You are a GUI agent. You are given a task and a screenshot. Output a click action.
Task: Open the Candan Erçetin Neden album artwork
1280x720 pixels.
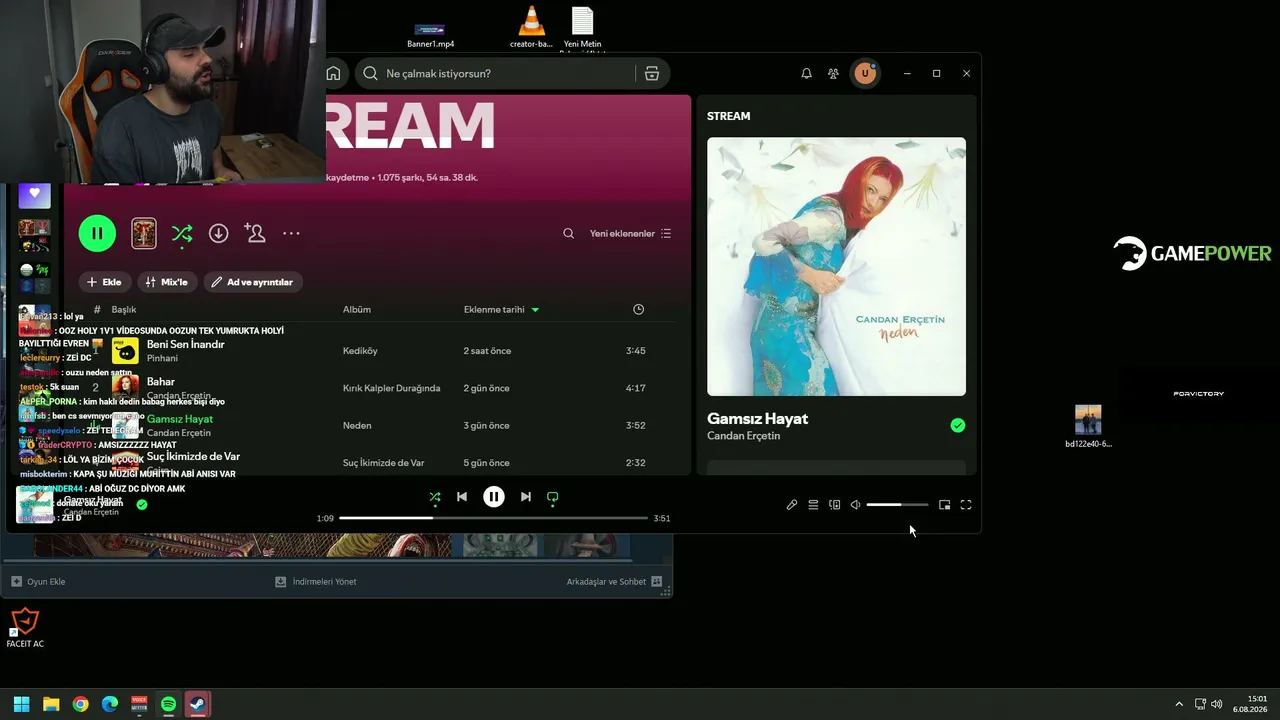[x=836, y=267]
